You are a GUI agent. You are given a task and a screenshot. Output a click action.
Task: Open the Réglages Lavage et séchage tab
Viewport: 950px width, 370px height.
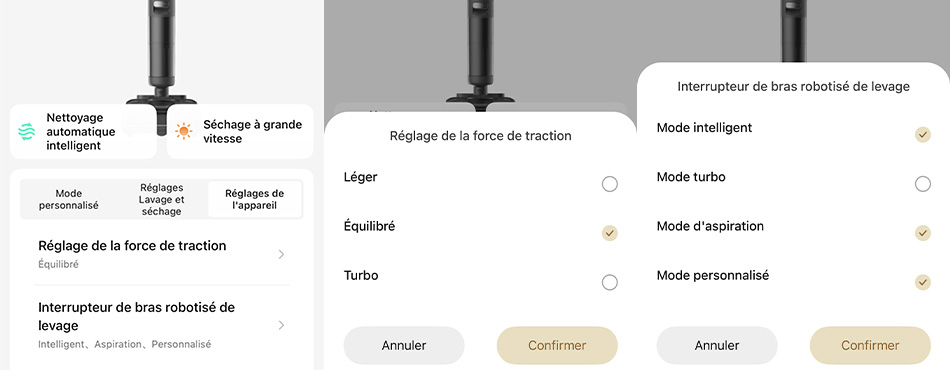[x=161, y=199]
